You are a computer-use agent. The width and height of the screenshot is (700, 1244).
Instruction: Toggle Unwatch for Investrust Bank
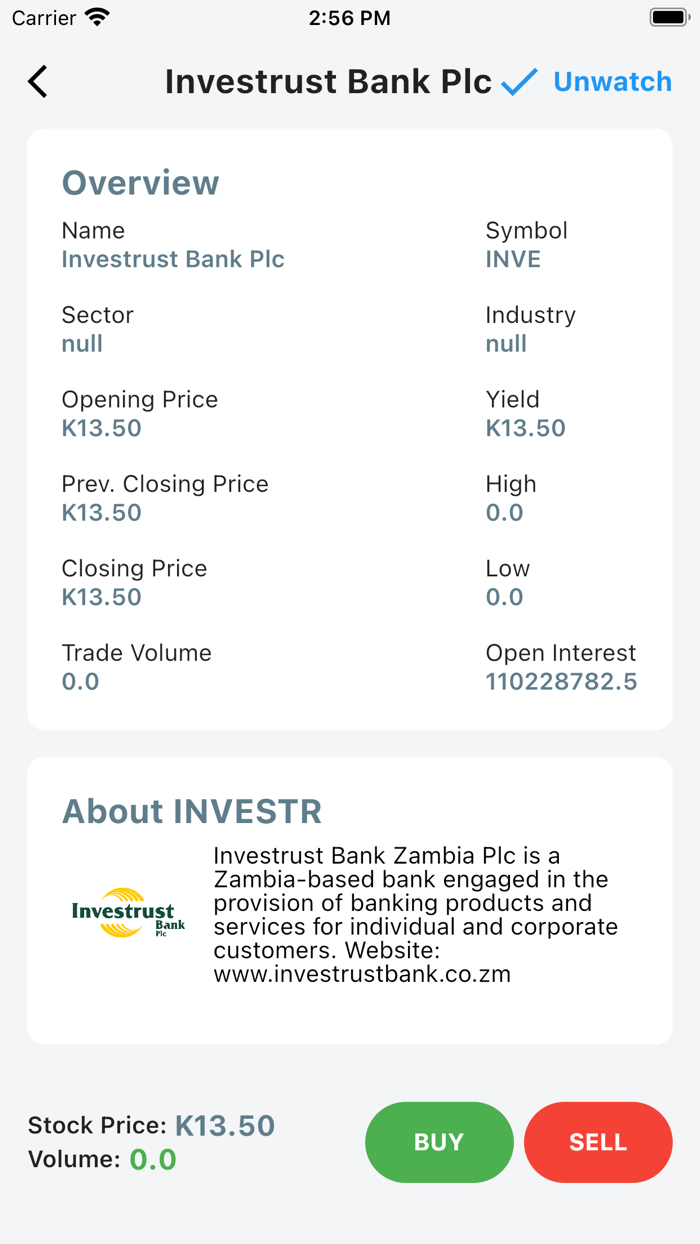coord(612,82)
